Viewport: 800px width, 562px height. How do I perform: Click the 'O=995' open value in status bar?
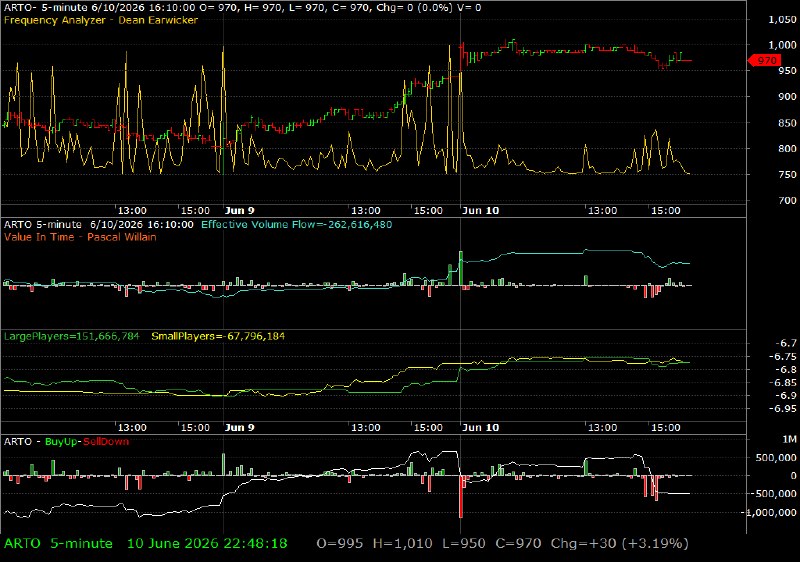pos(340,544)
